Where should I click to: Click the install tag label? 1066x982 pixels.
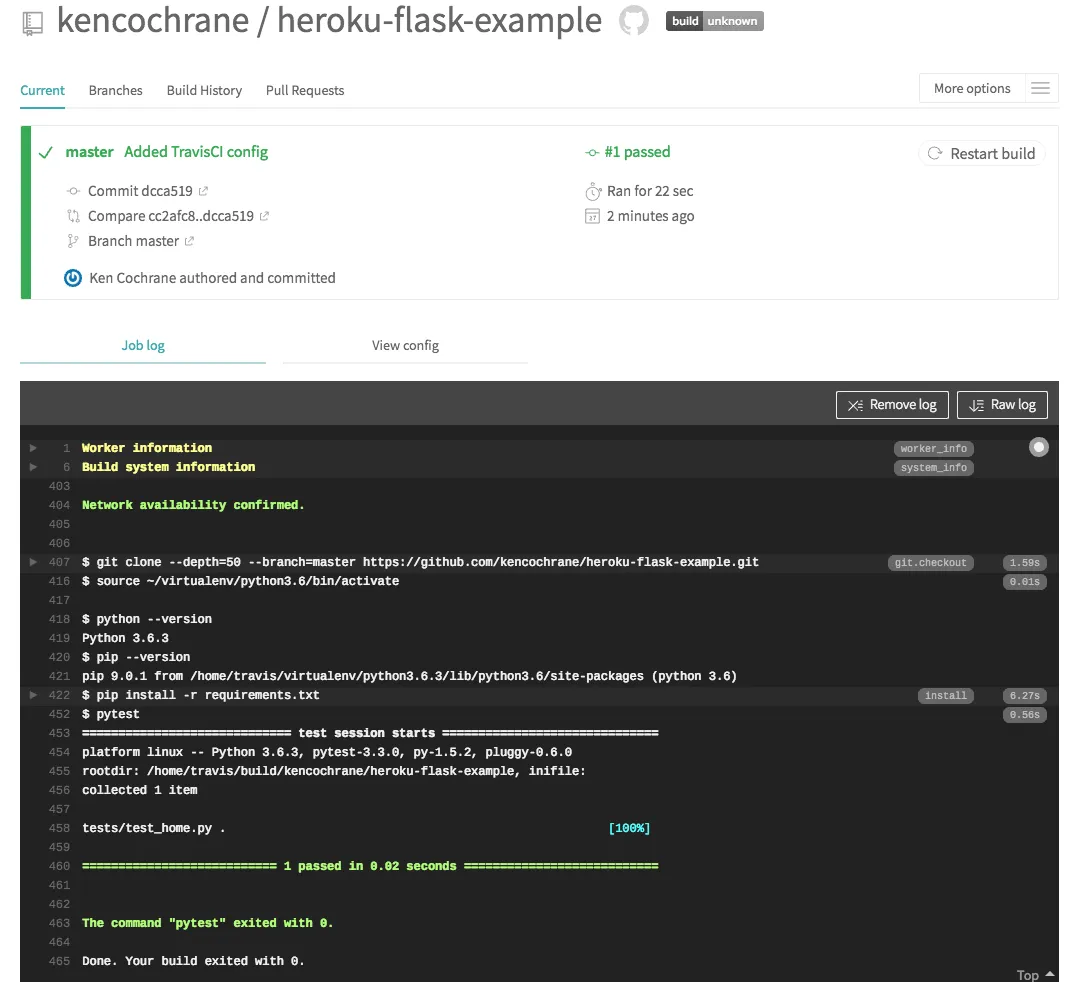pos(946,695)
